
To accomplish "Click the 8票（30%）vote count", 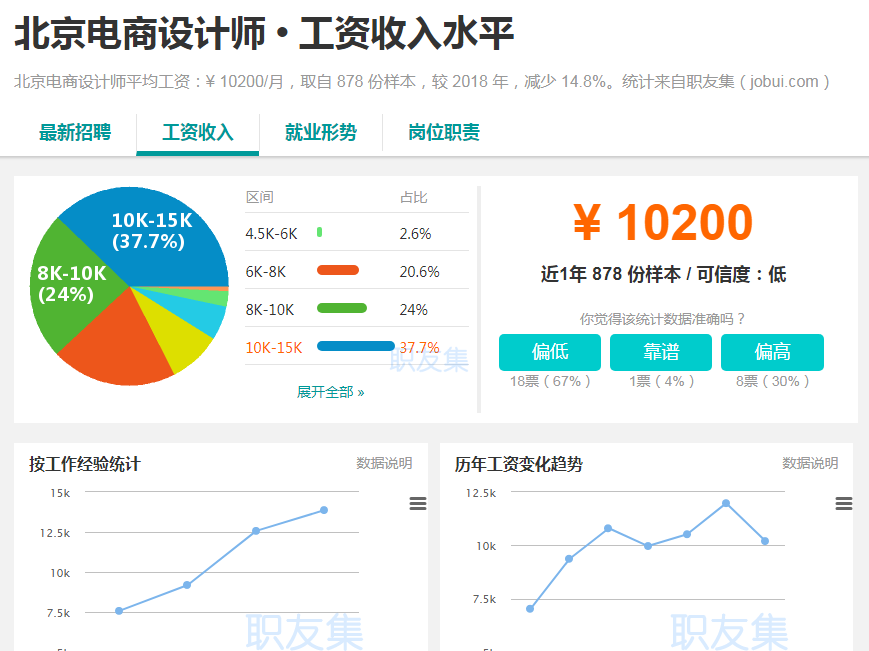I will [x=773, y=381].
